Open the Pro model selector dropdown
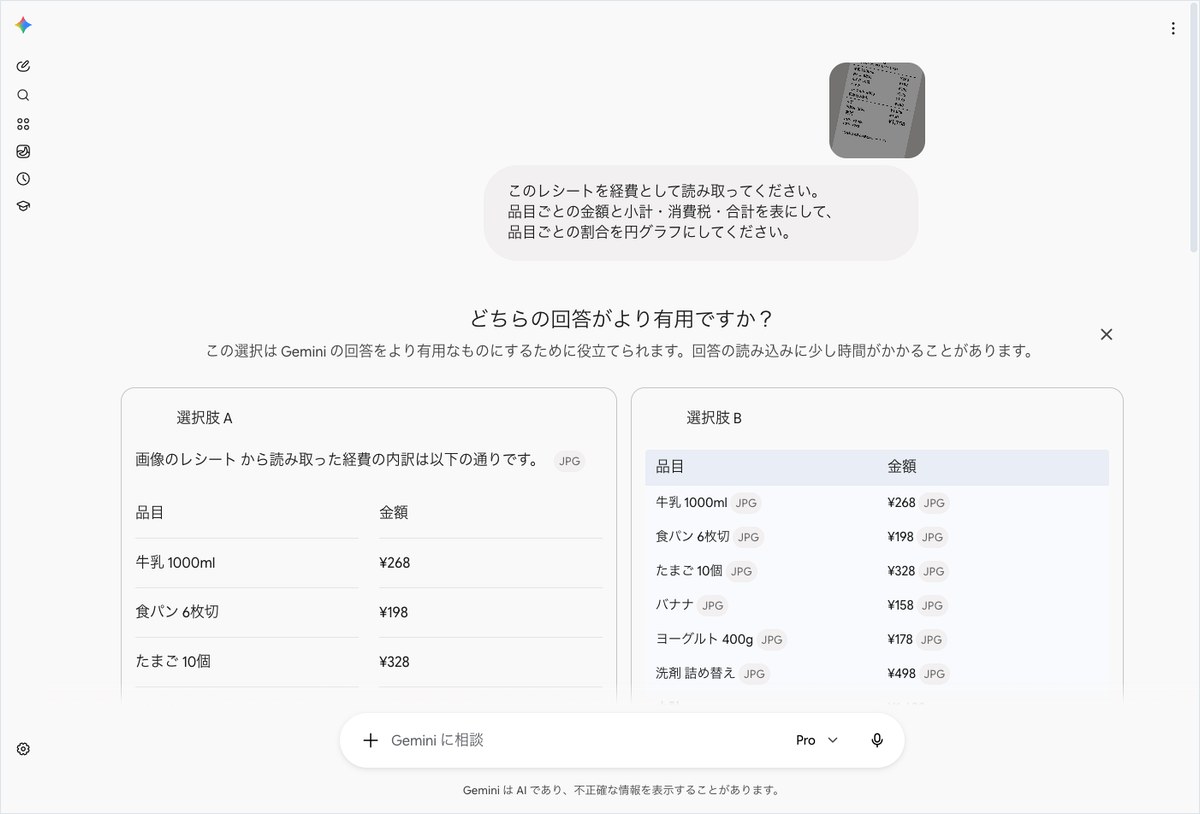The width and height of the screenshot is (1200, 814). point(817,740)
